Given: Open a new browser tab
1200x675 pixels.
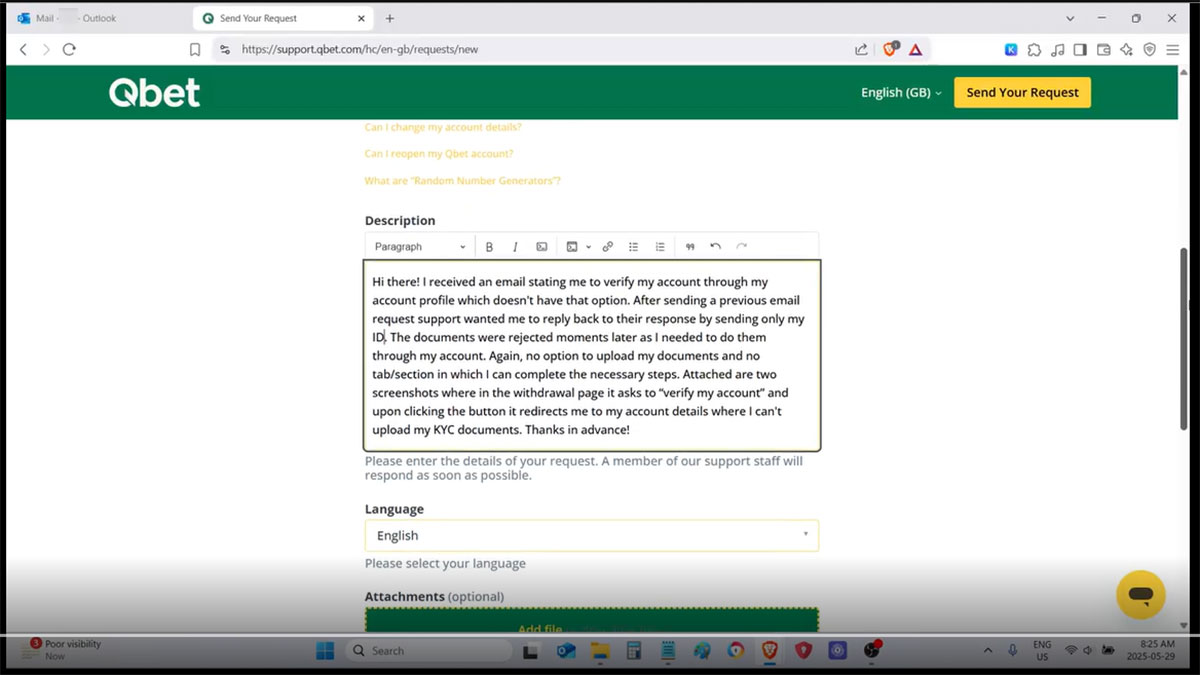Looking at the screenshot, I should point(390,18).
